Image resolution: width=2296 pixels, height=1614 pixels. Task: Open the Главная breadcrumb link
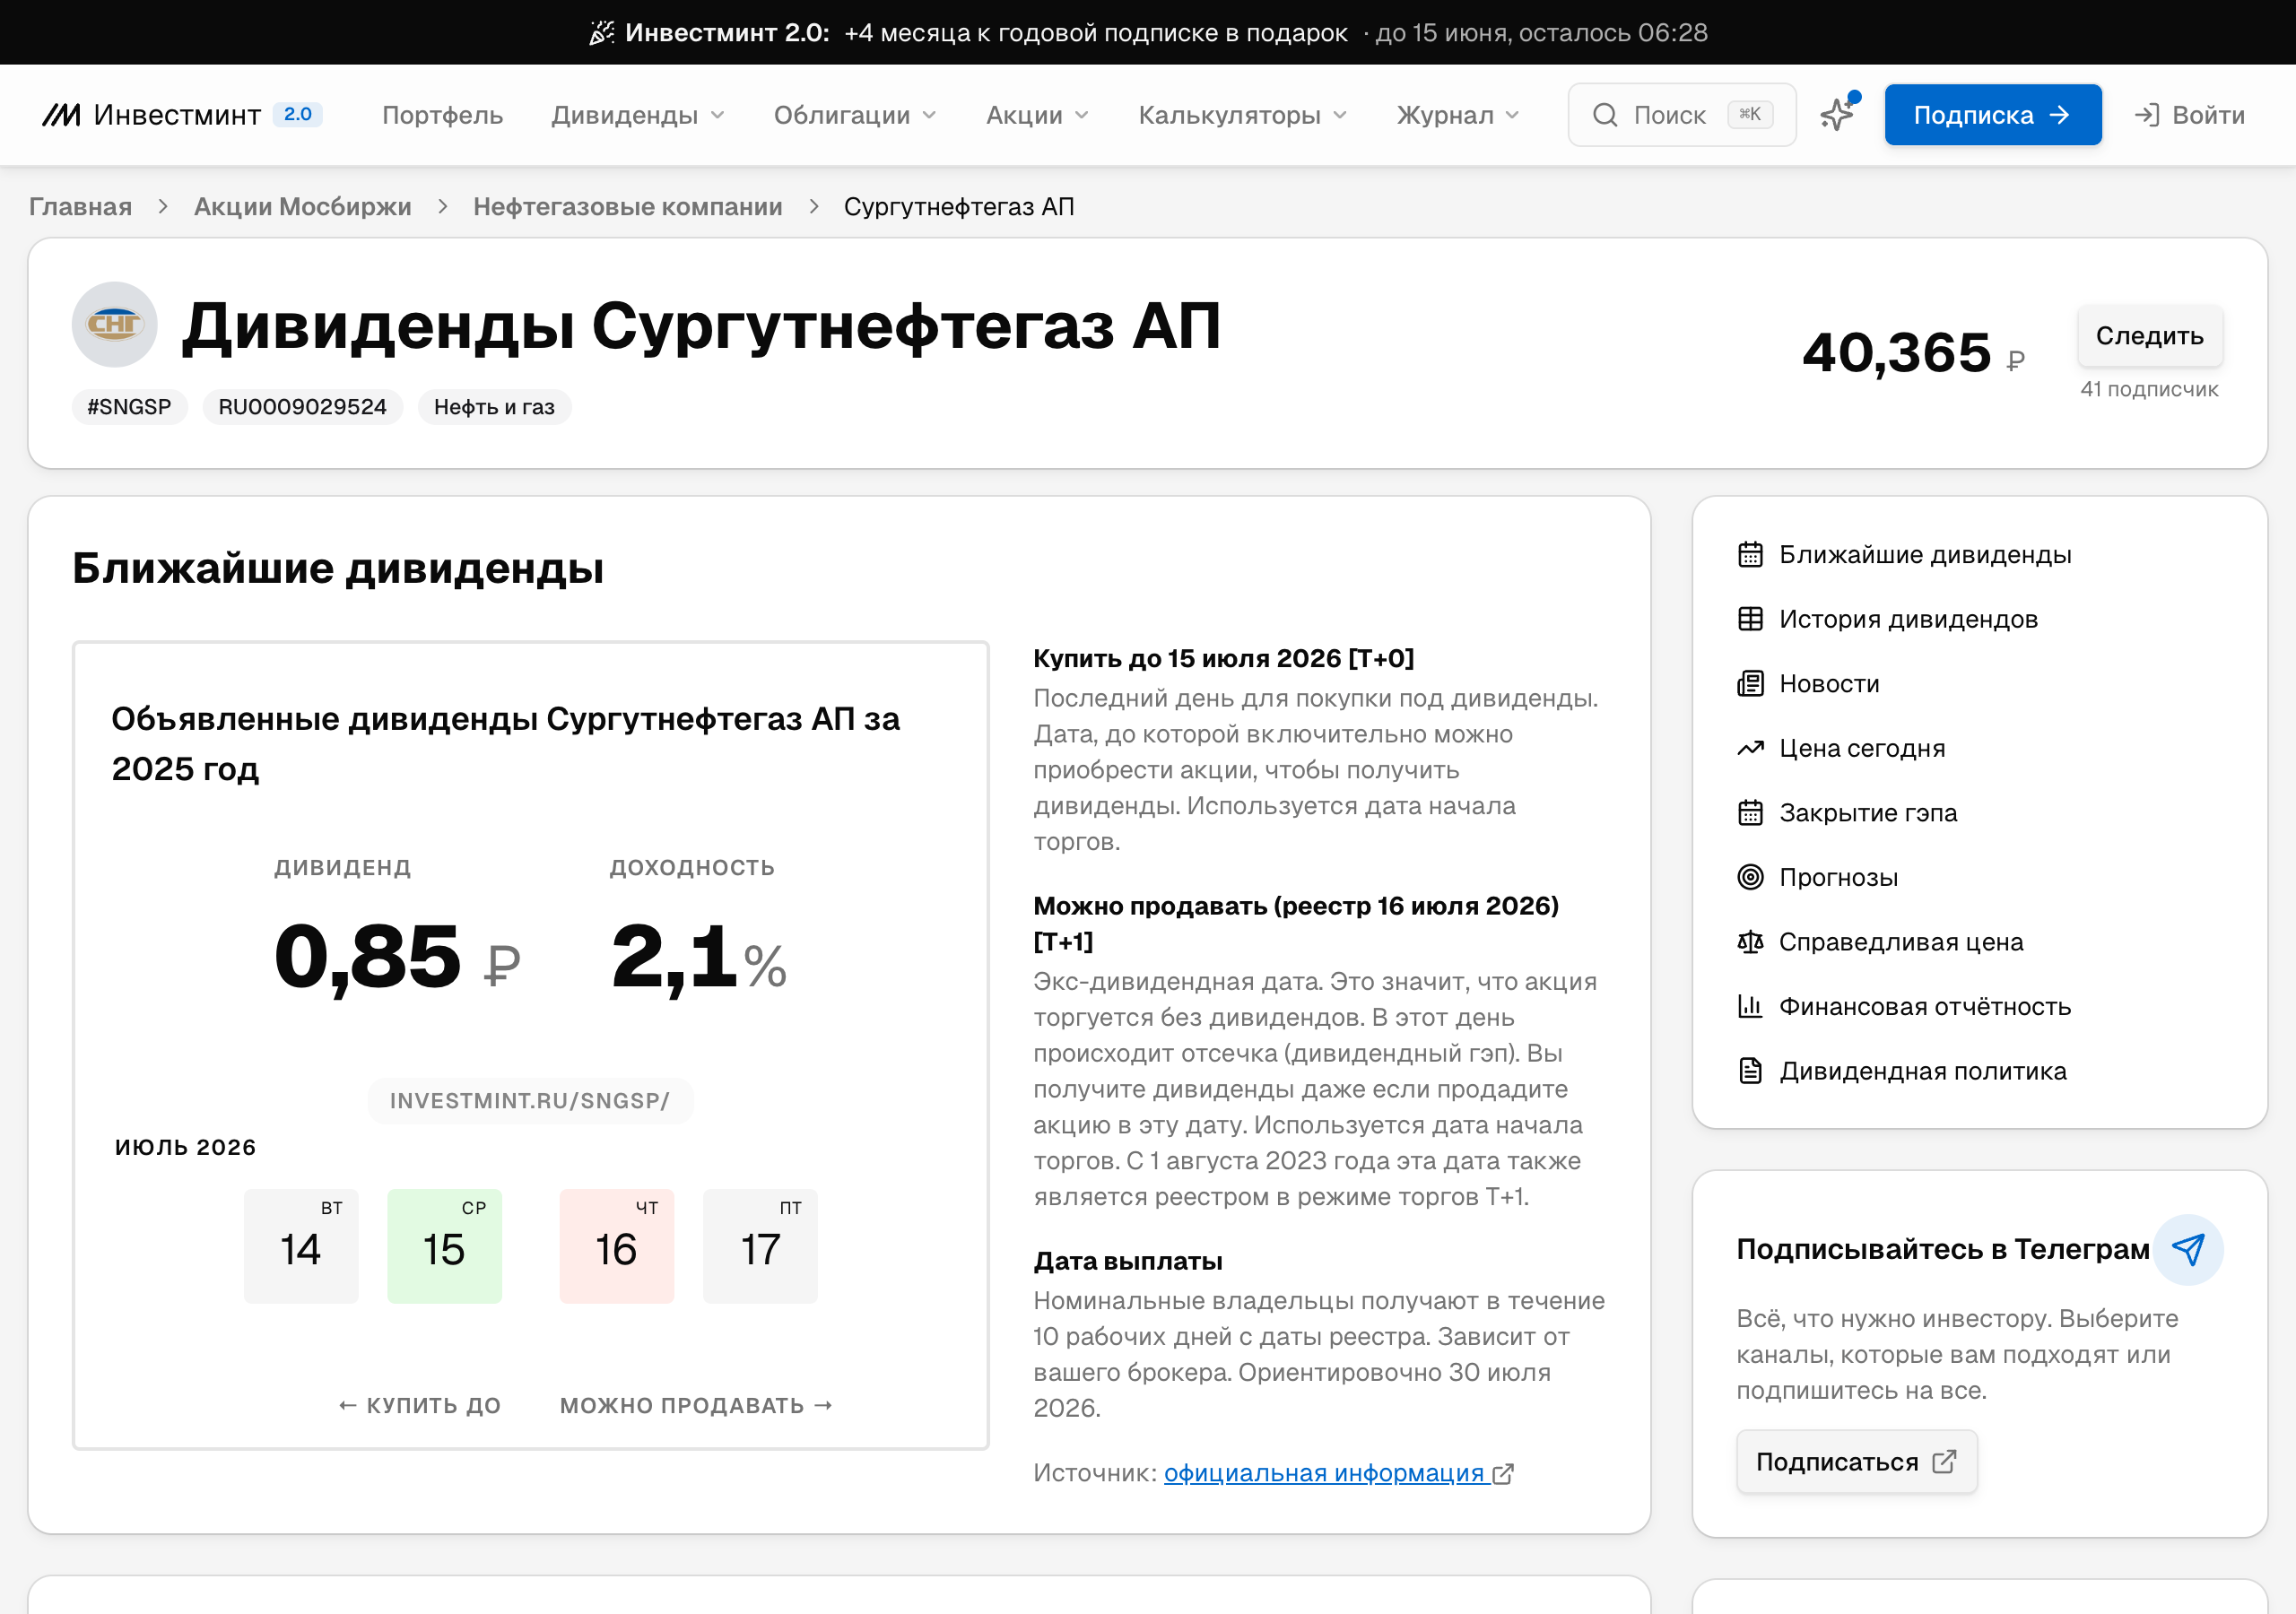(80, 206)
